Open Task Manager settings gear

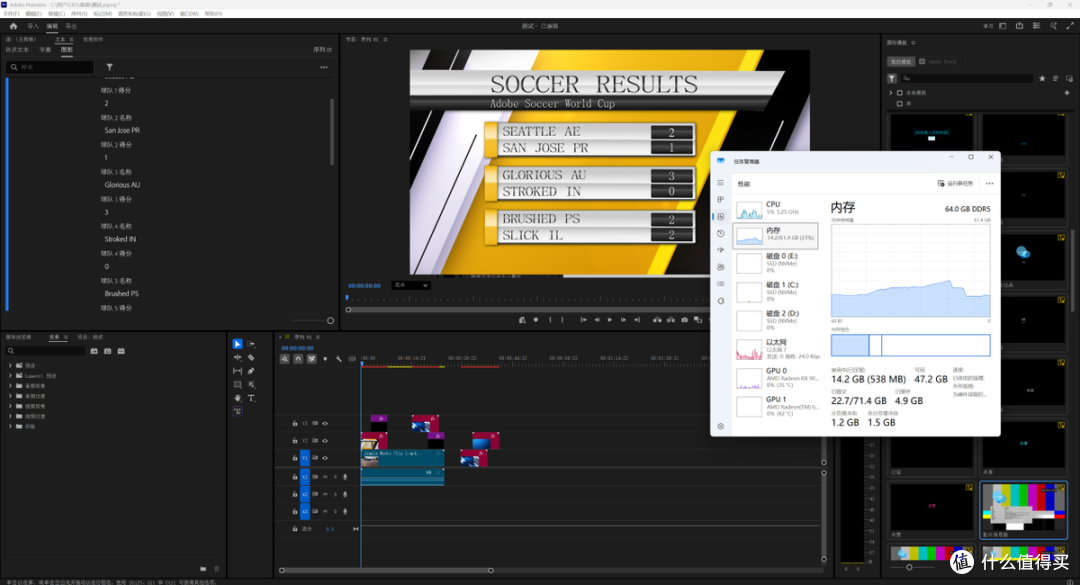point(720,427)
